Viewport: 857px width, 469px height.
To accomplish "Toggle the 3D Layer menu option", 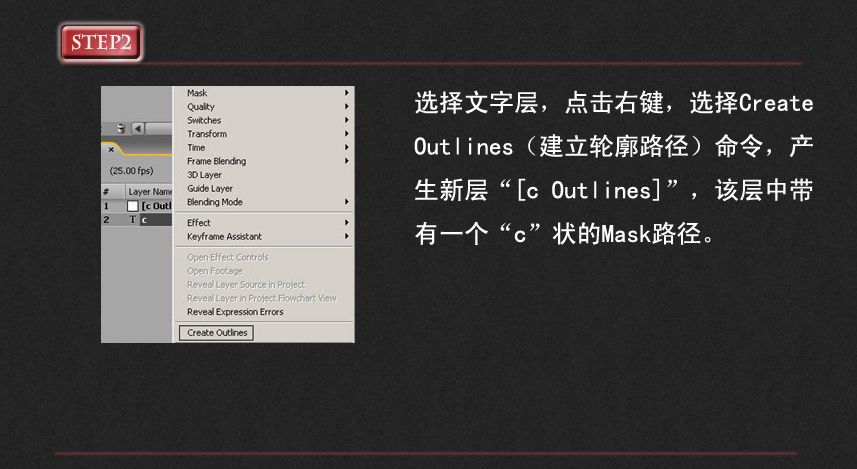I will pos(264,175).
